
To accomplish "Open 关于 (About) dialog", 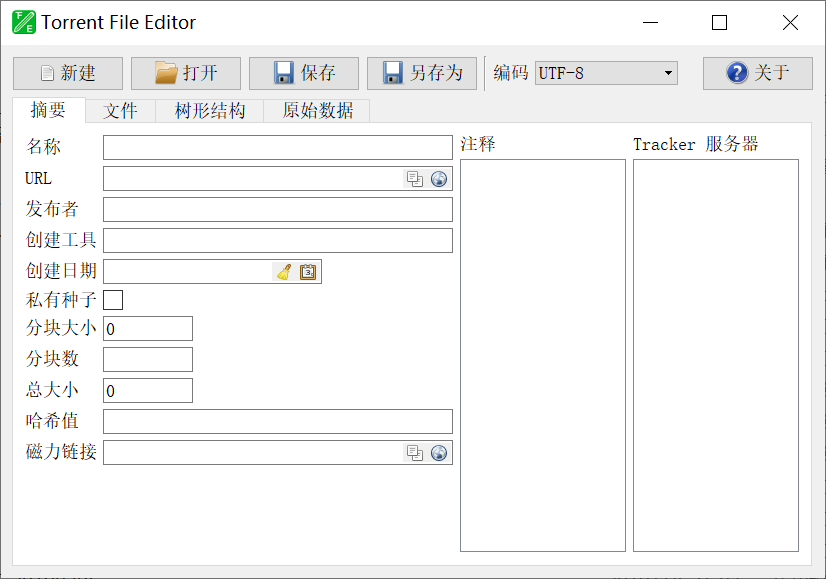I will click(x=758, y=73).
